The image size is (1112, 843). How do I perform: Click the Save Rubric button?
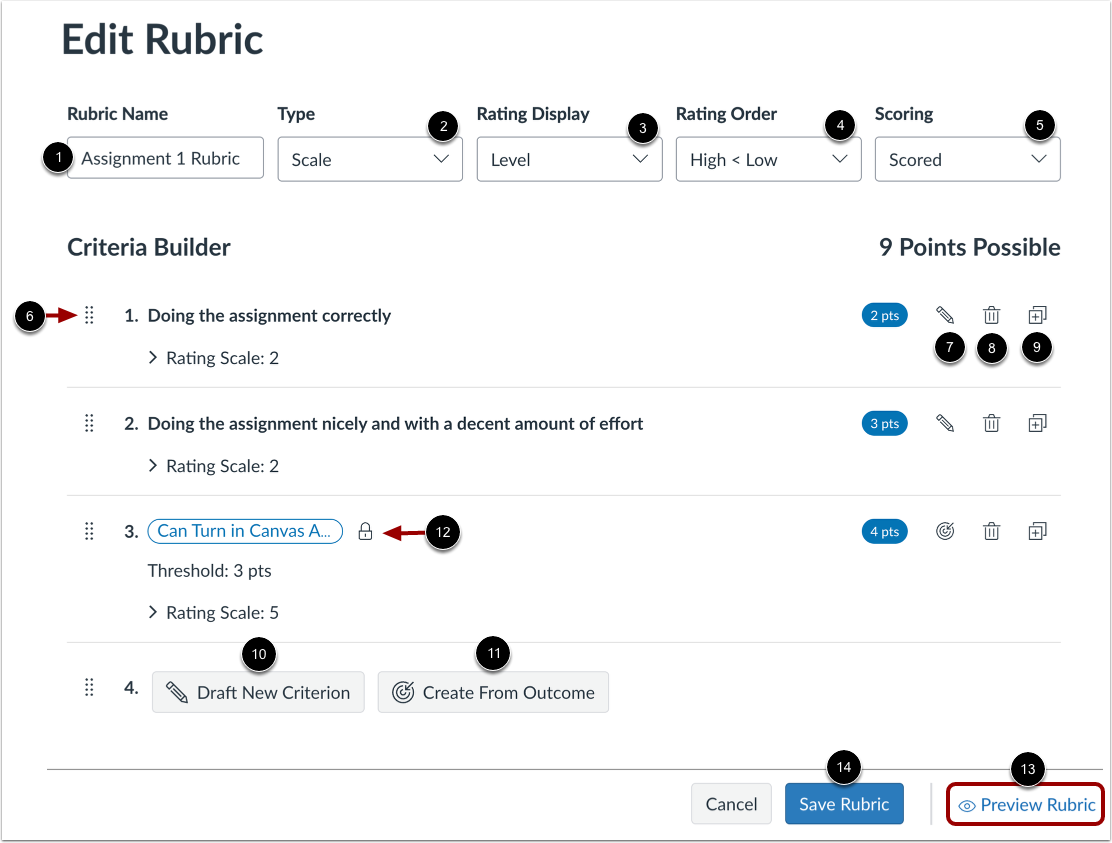point(844,803)
